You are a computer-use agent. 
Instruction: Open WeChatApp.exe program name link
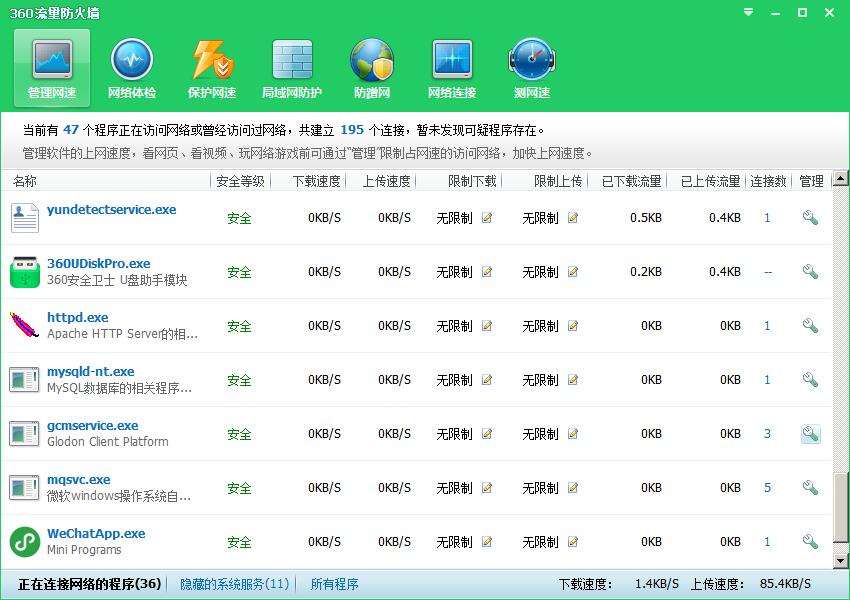(96, 533)
